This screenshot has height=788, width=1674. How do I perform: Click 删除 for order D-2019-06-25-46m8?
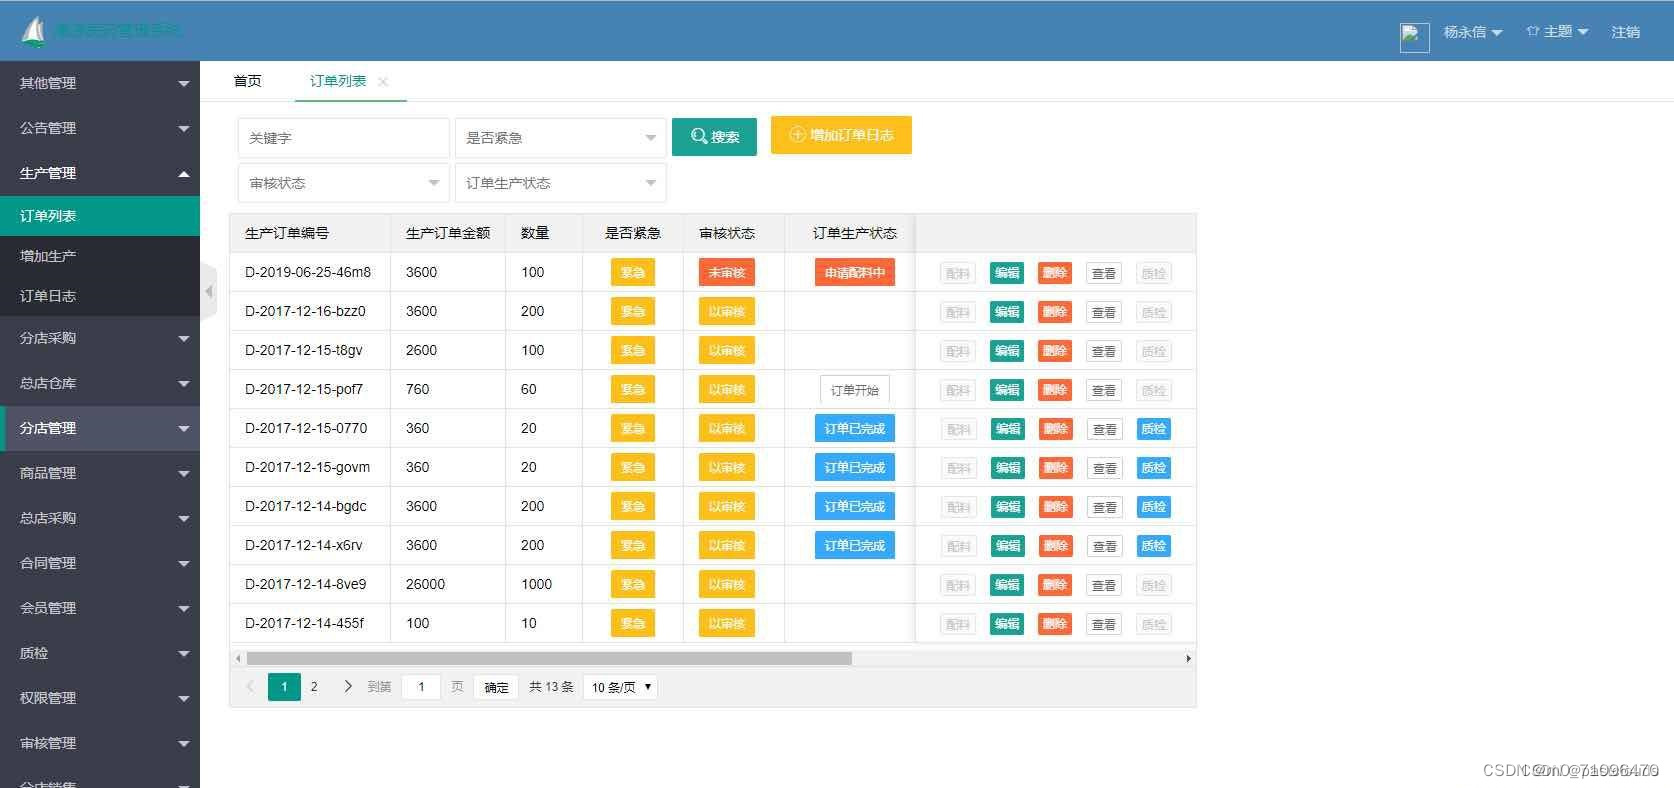tap(1055, 273)
